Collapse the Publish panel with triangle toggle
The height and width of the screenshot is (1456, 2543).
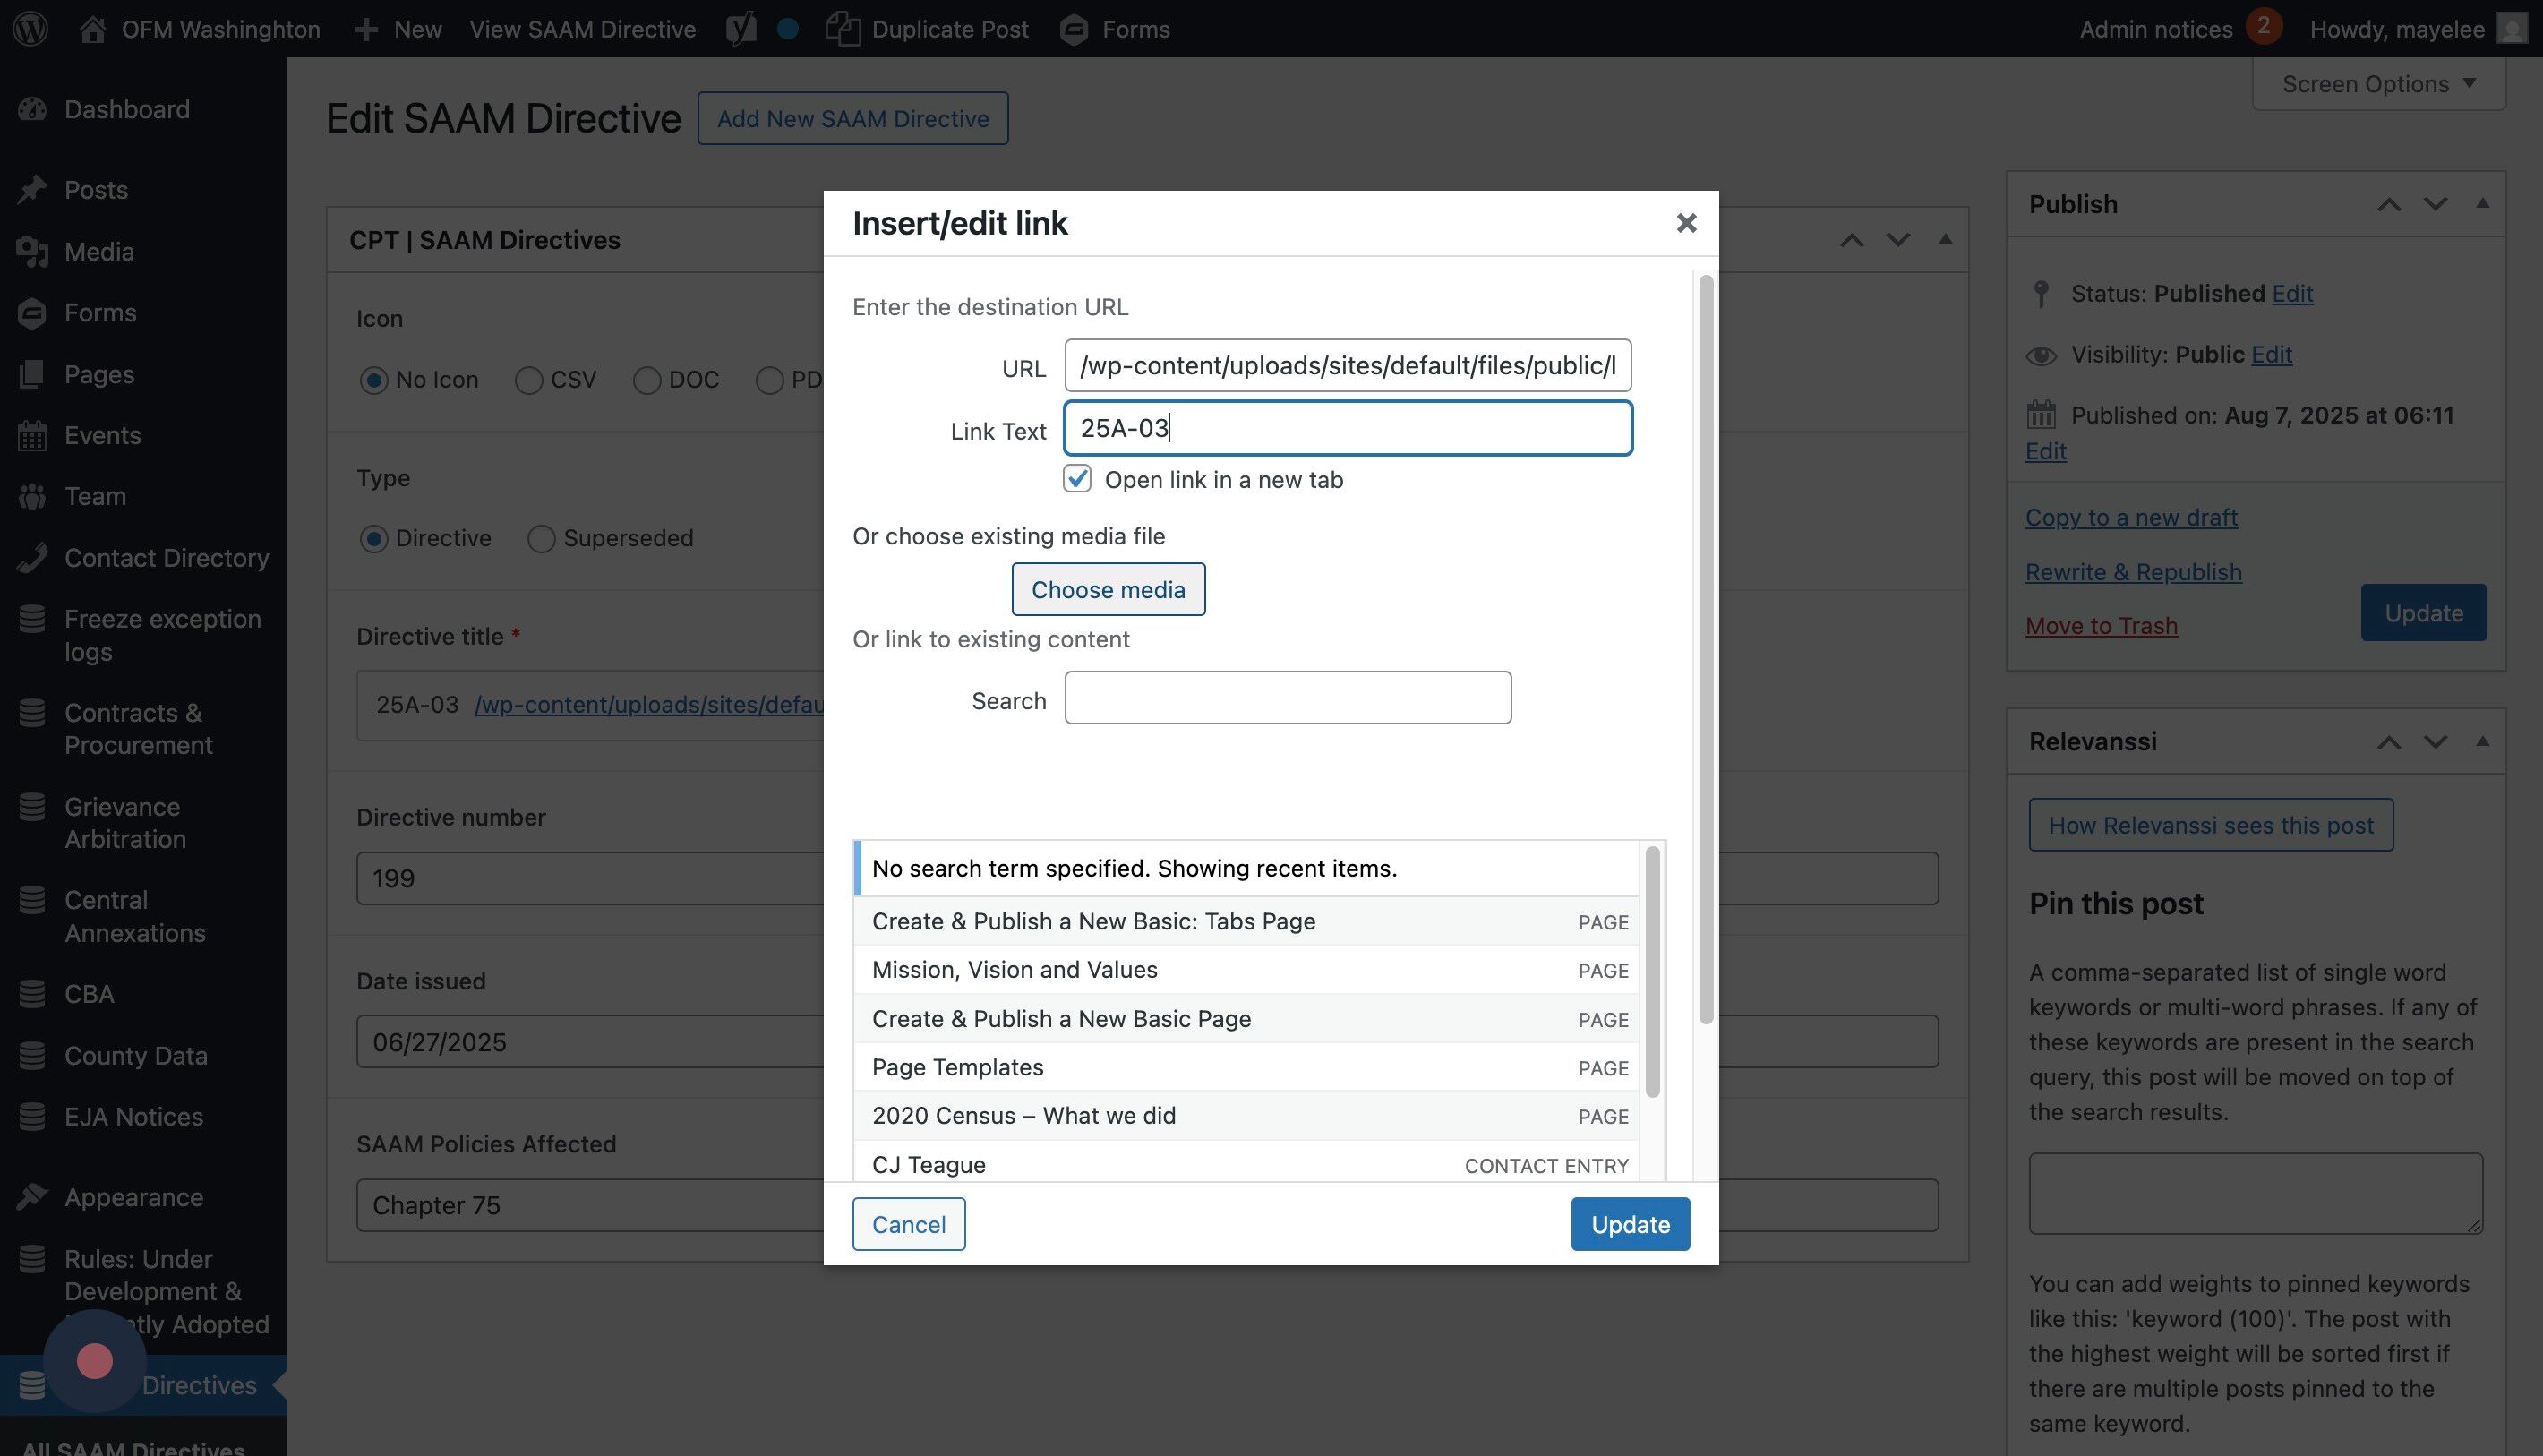coord(2482,204)
